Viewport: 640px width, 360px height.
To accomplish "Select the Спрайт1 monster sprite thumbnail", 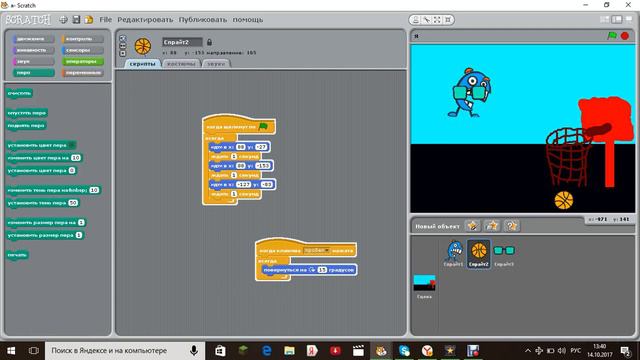I will [x=453, y=253].
